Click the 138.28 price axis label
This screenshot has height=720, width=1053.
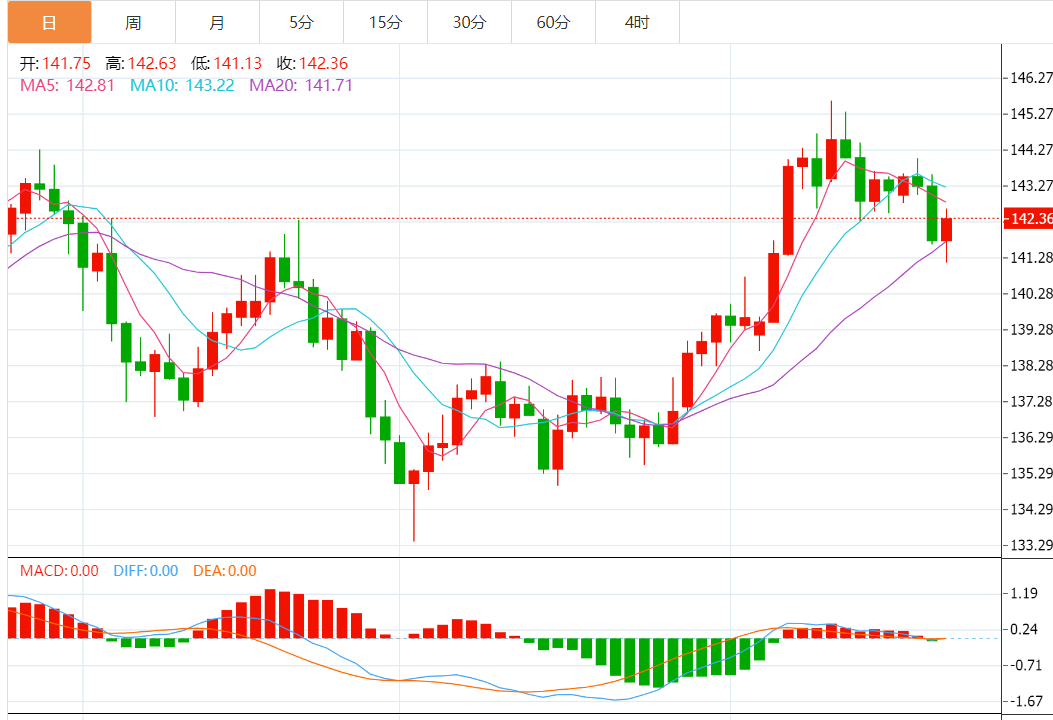[x=1031, y=365]
